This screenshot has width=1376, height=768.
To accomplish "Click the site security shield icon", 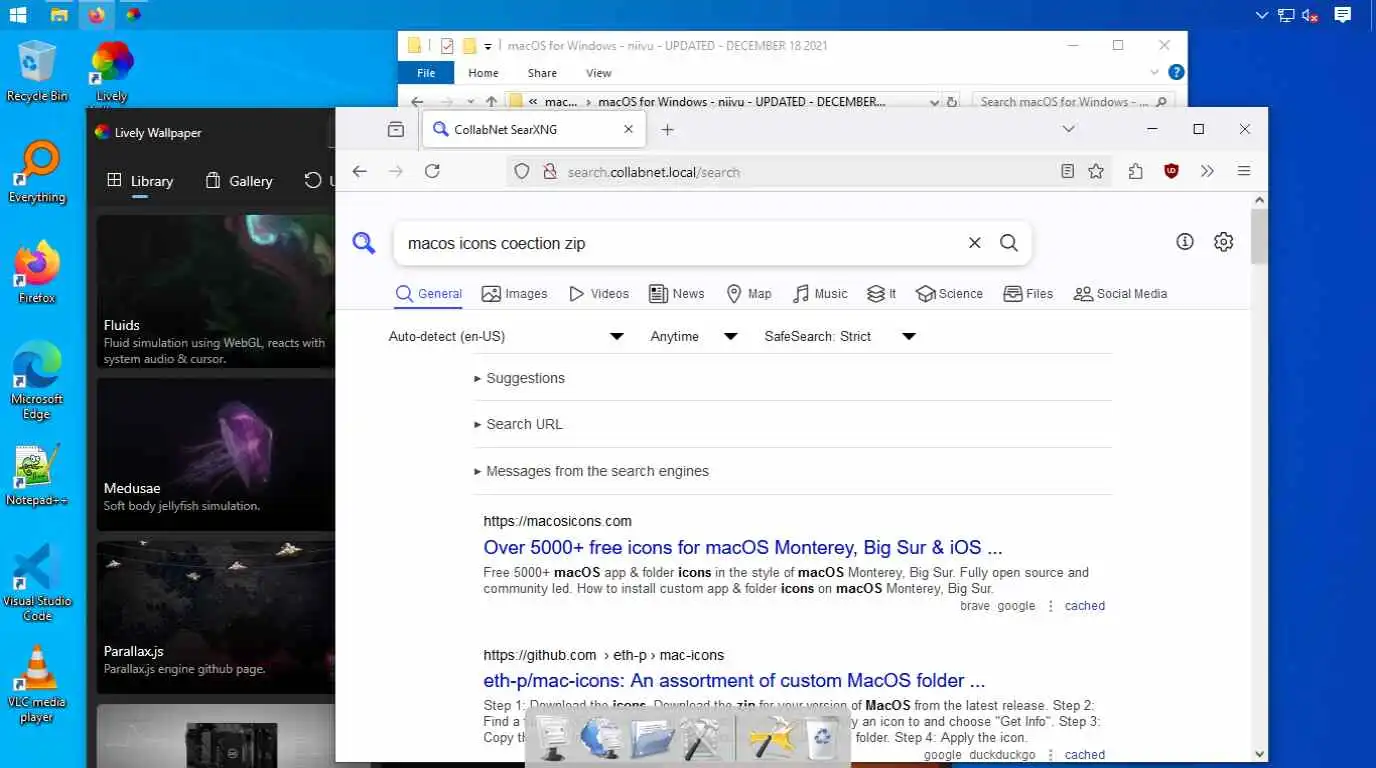I will click(x=522, y=172).
